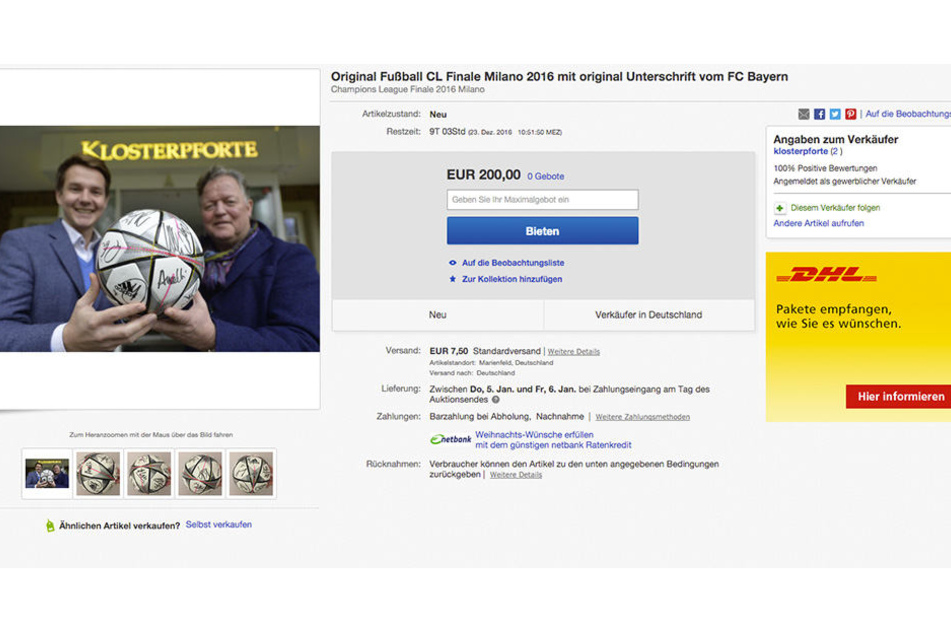Screen dimensions: 951x634
Task: Click Hier informieren in DHL ad
Action: coord(898,396)
